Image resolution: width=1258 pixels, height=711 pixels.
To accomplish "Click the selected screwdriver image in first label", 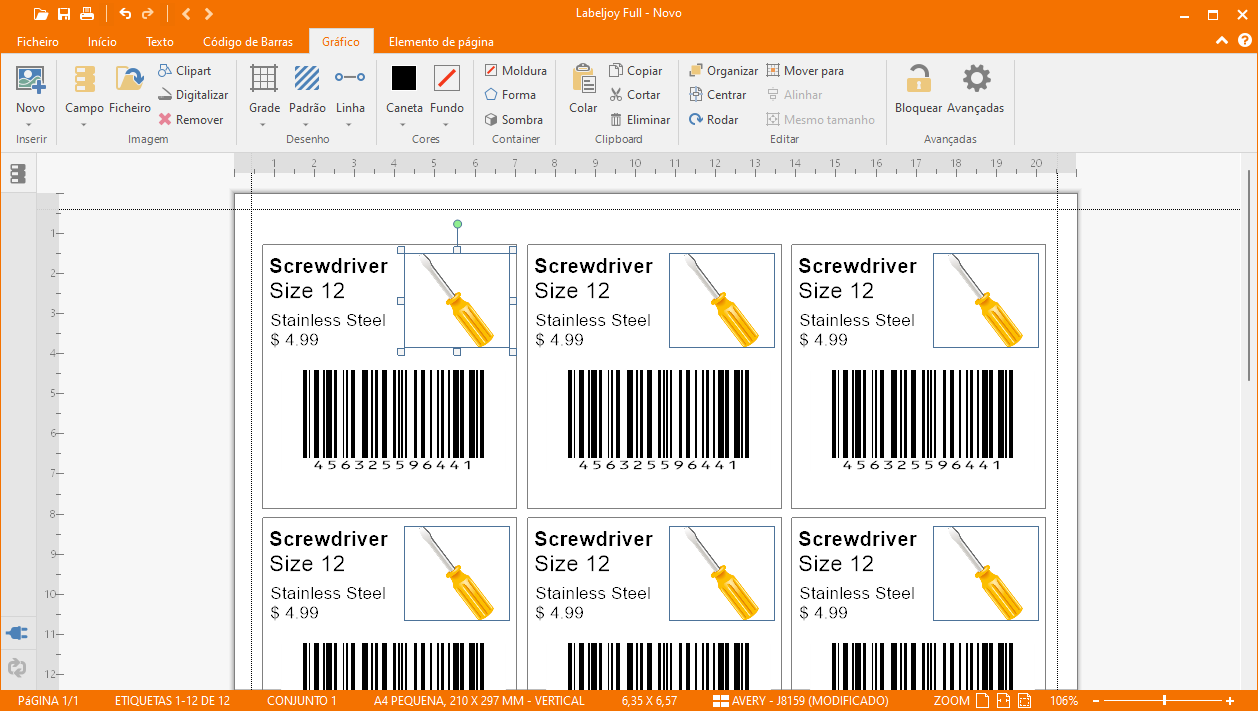I will coord(457,300).
